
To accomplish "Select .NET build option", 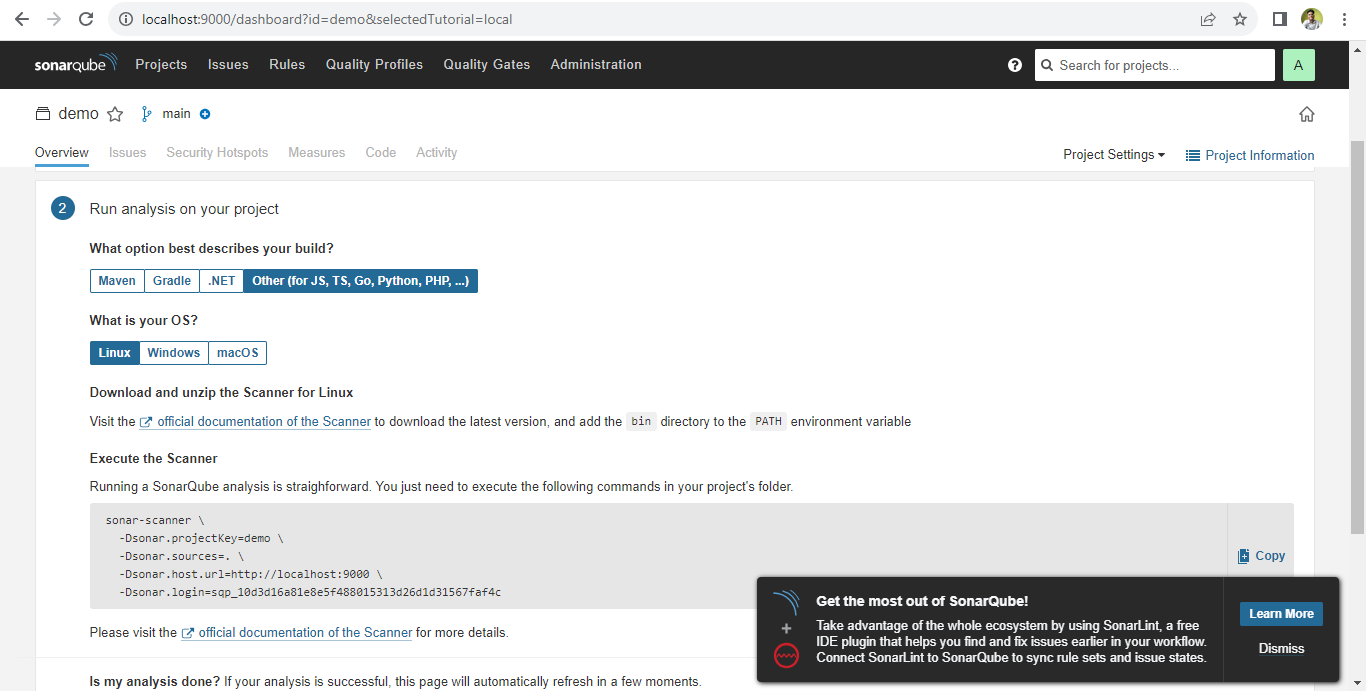I will pos(222,281).
